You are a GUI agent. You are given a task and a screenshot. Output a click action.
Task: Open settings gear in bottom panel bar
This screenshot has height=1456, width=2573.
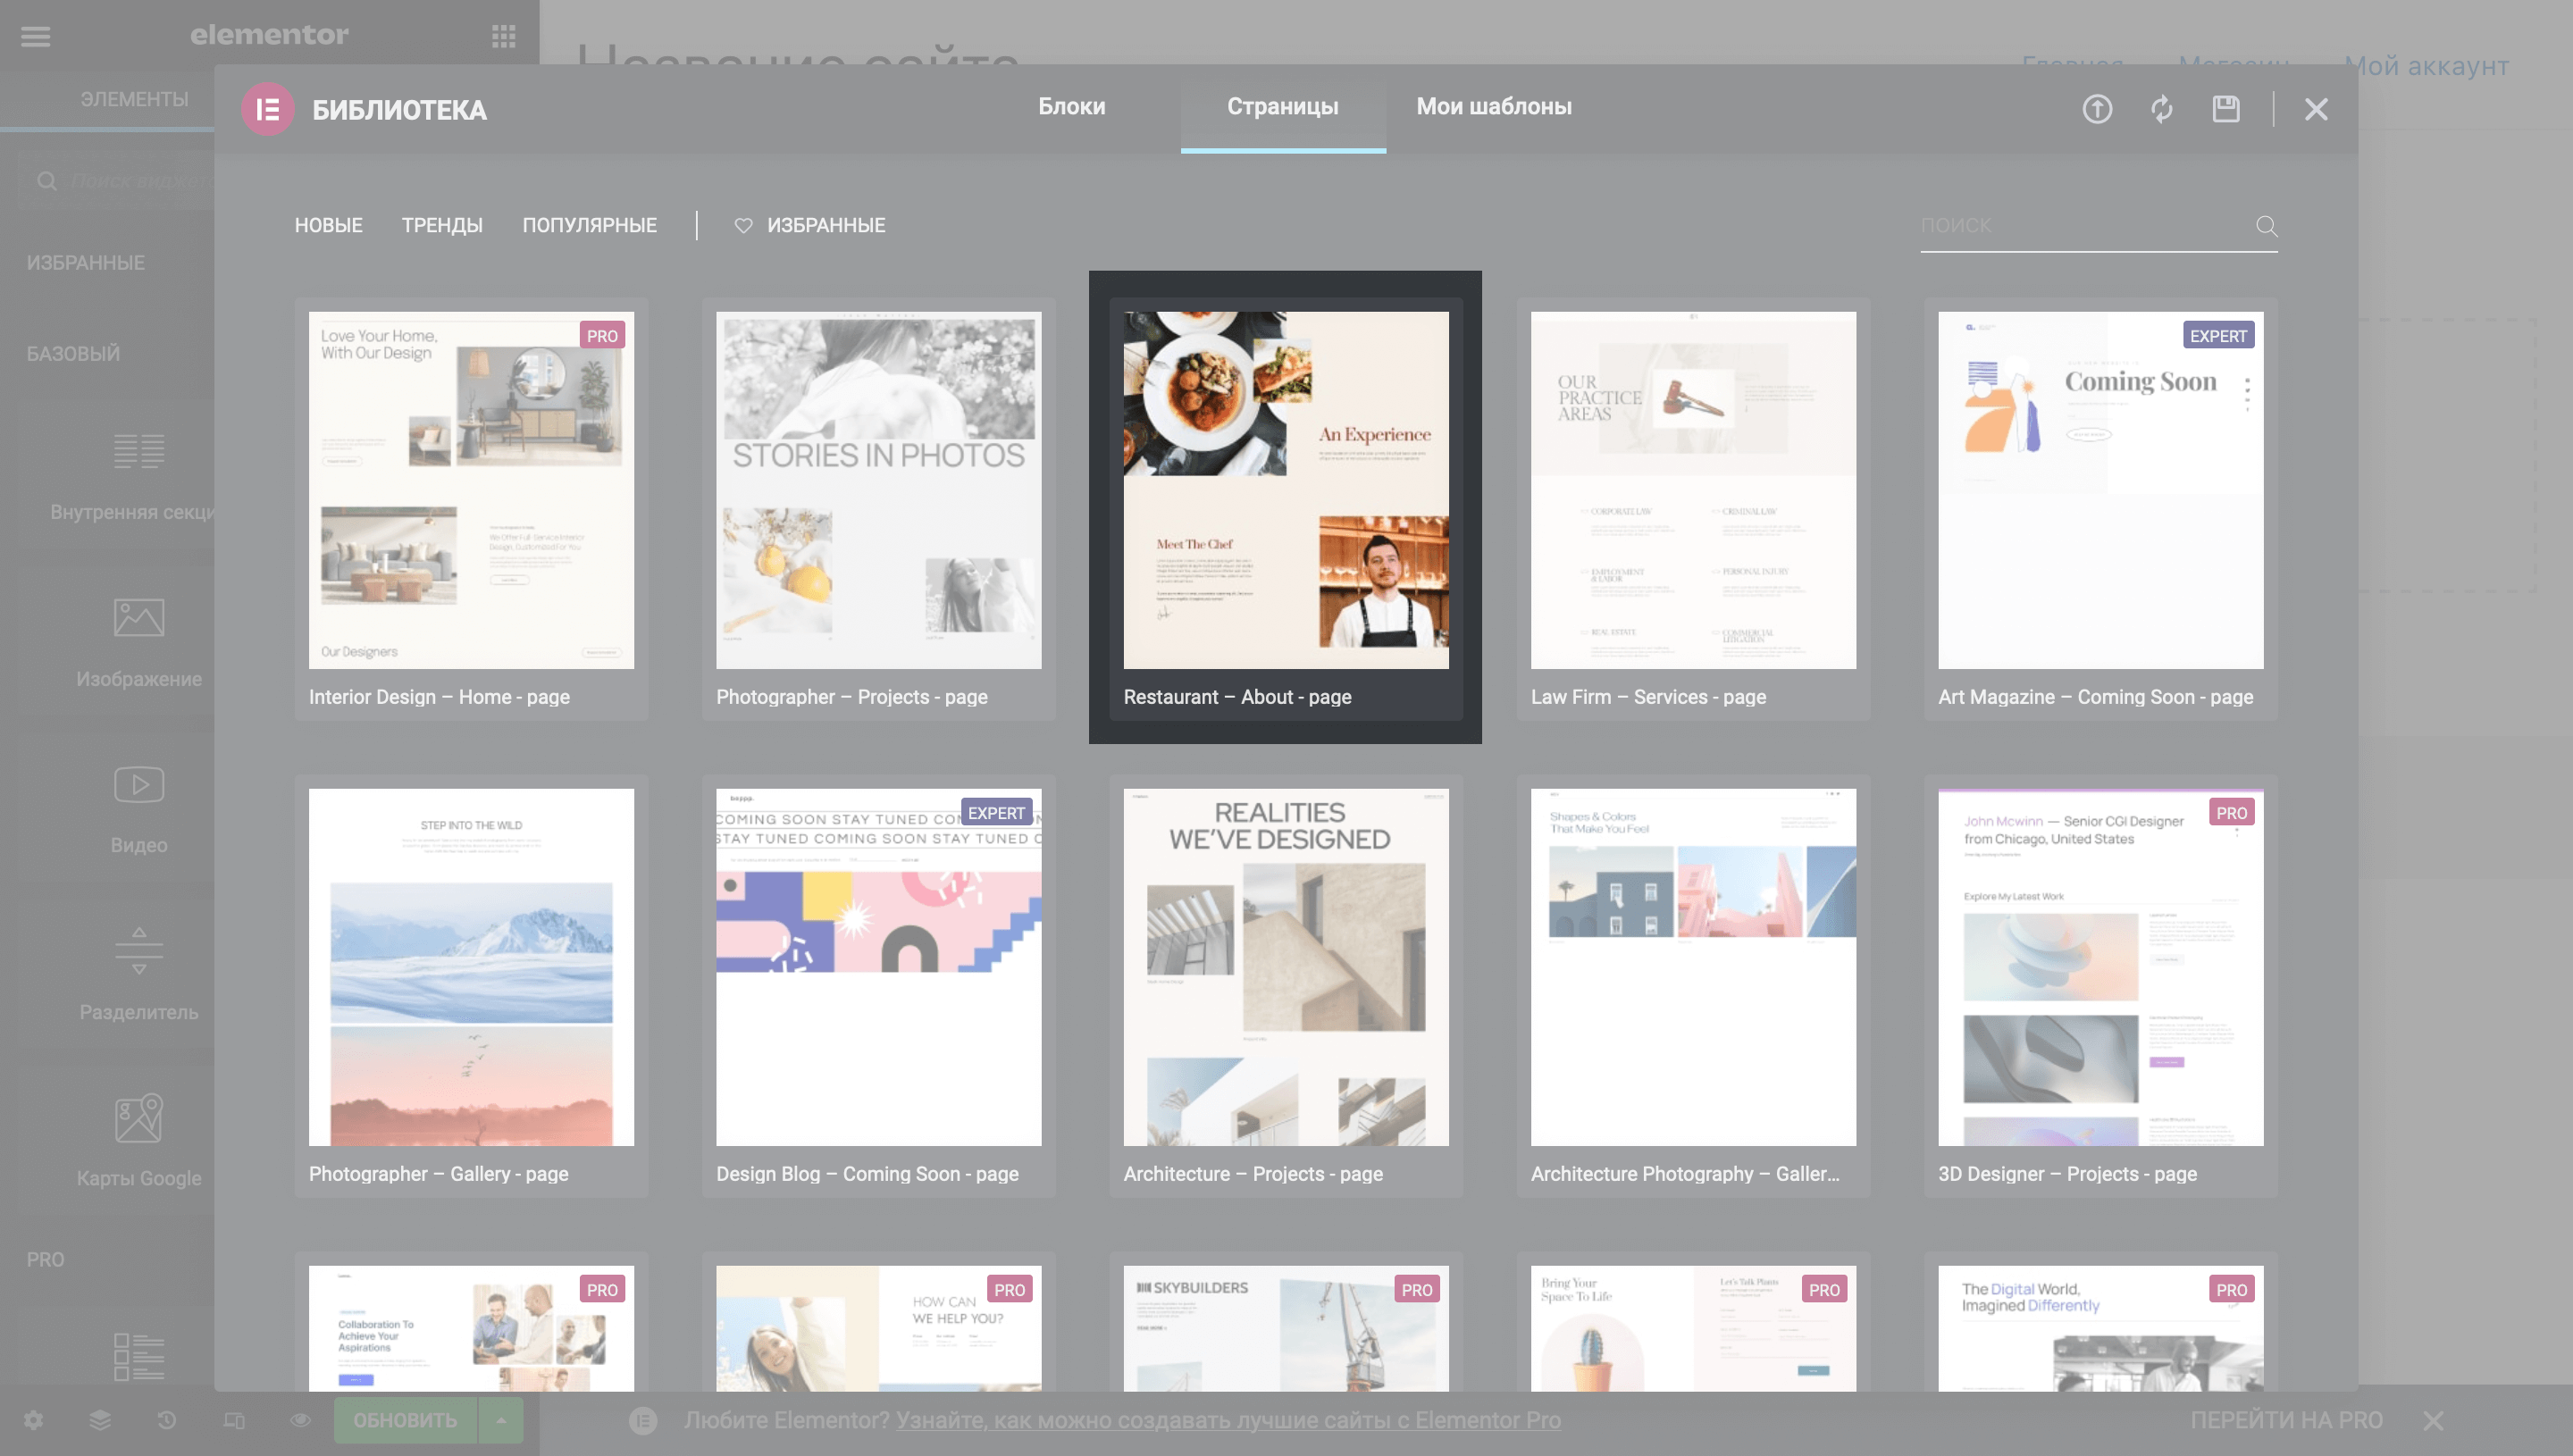tap(33, 1420)
